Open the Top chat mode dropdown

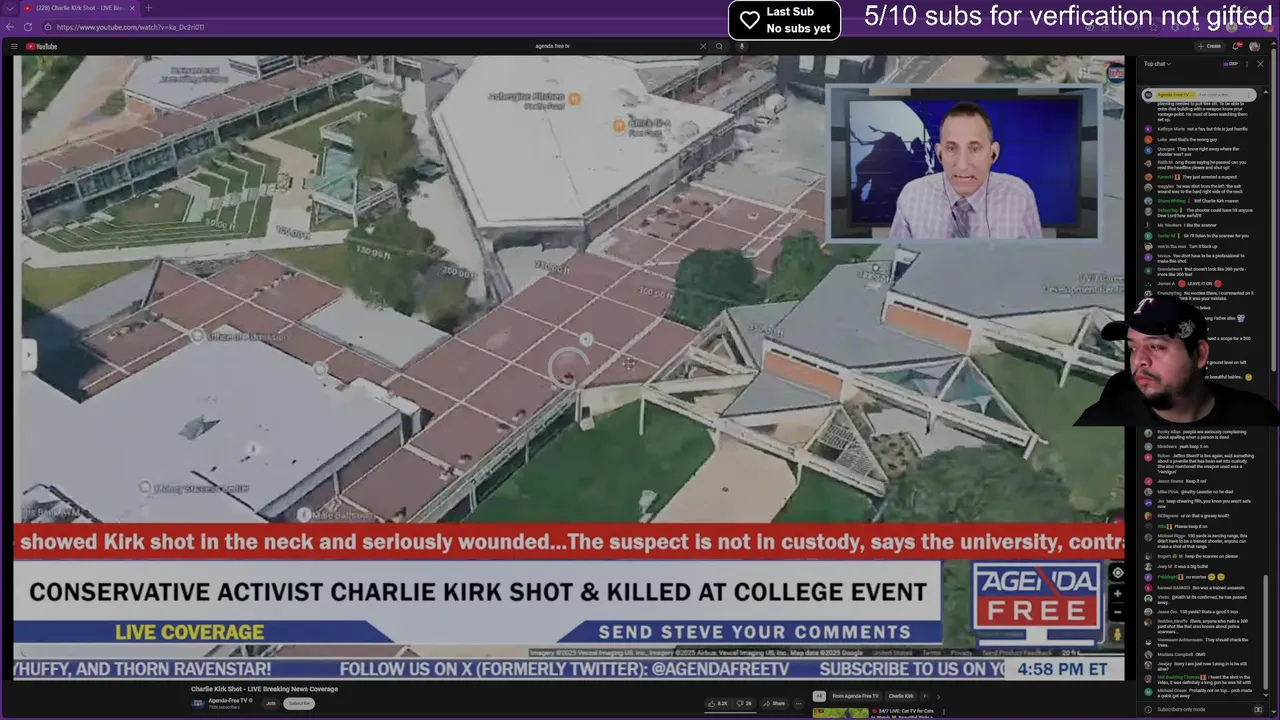pyautogui.click(x=1156, y=64)
